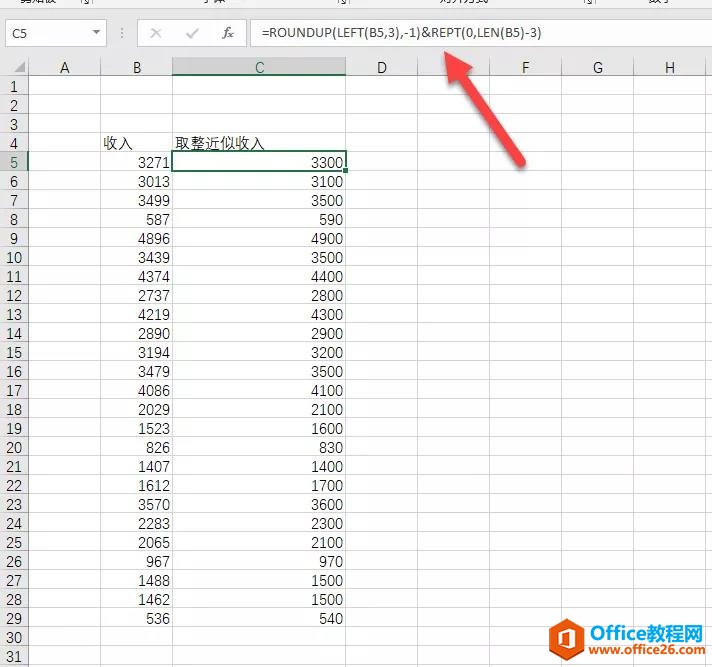This screenshot has height=667, width=712.
Task: Select column D header
Action: (x=382, y=68)
